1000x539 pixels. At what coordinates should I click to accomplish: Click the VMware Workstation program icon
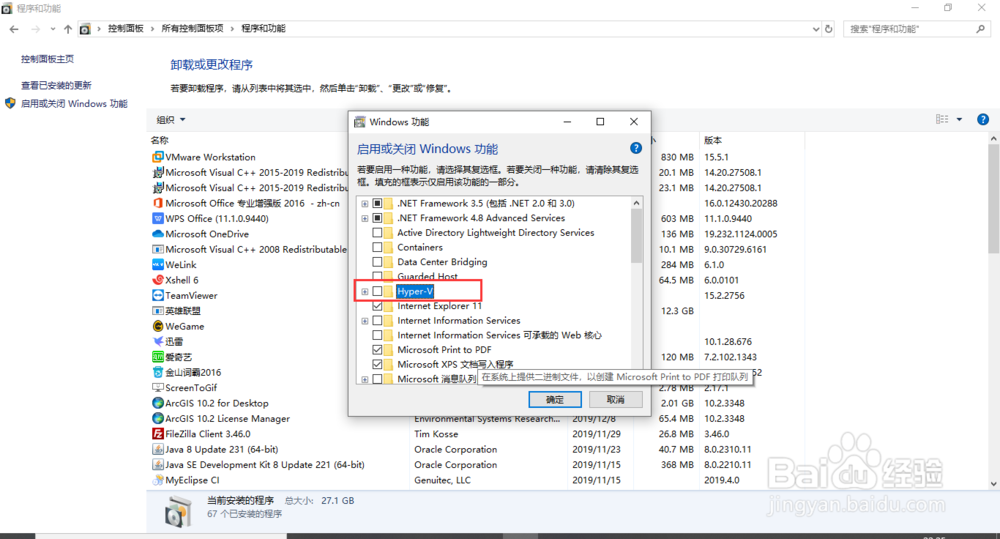(x=158, y=157)
